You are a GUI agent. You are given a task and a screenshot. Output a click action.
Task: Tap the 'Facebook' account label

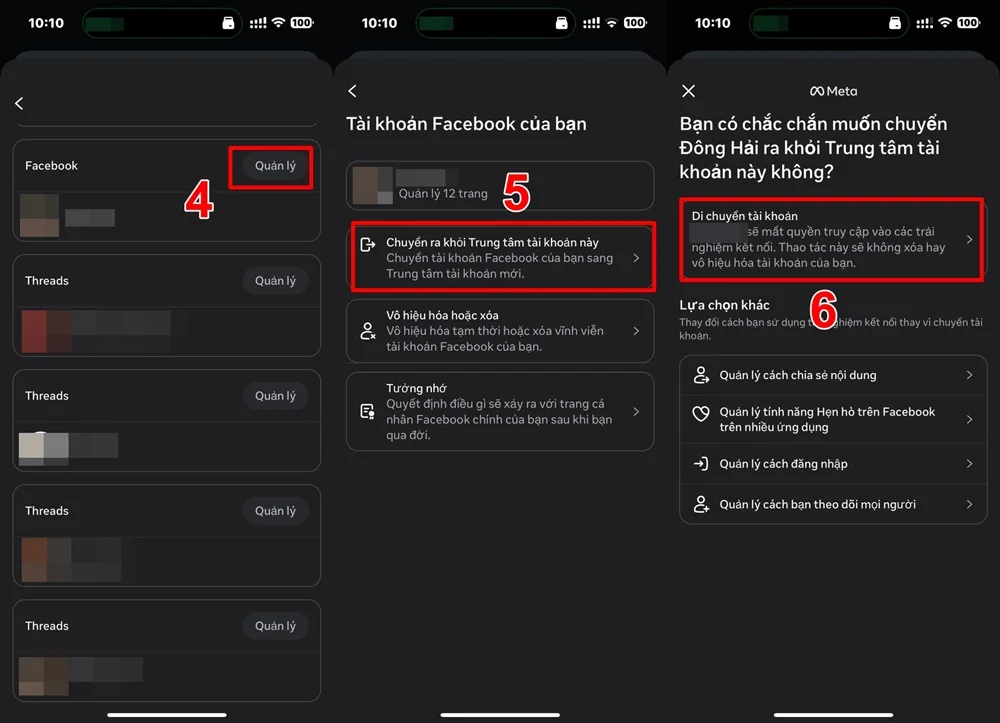pyautogui.click(x=51, y=166)
